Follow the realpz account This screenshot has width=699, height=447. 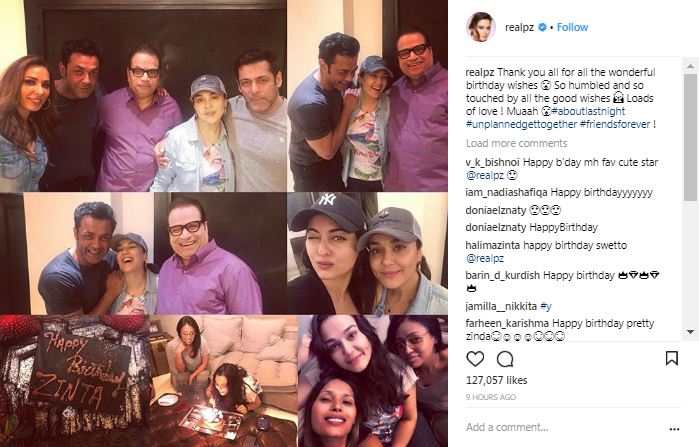pos(572,27)
